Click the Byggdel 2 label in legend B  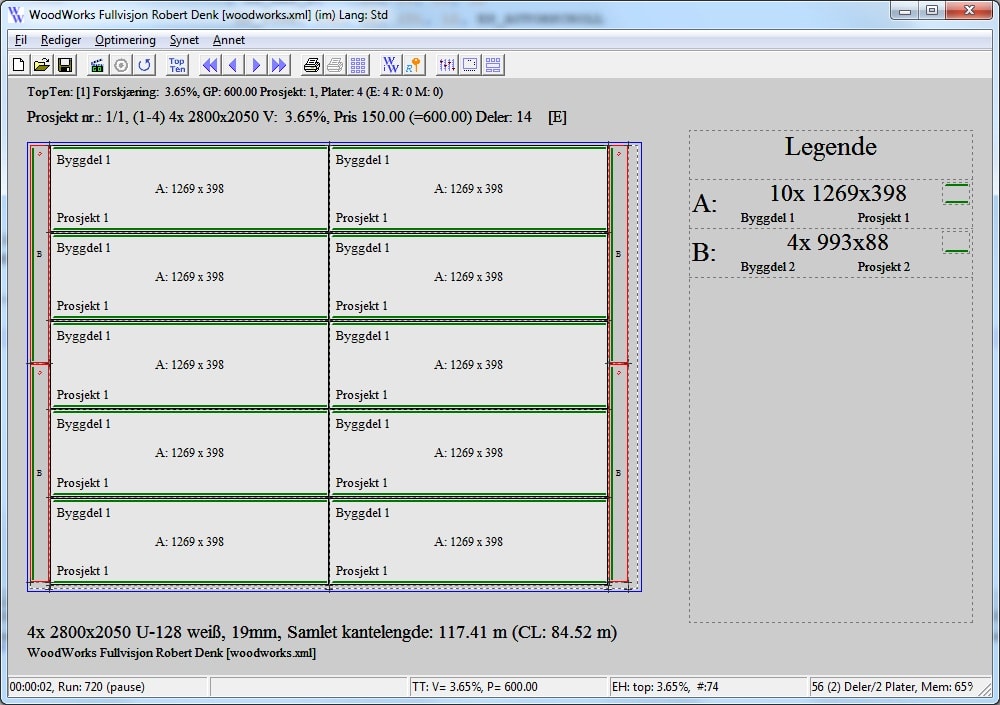pyautogui.click(x=767, y=267)
